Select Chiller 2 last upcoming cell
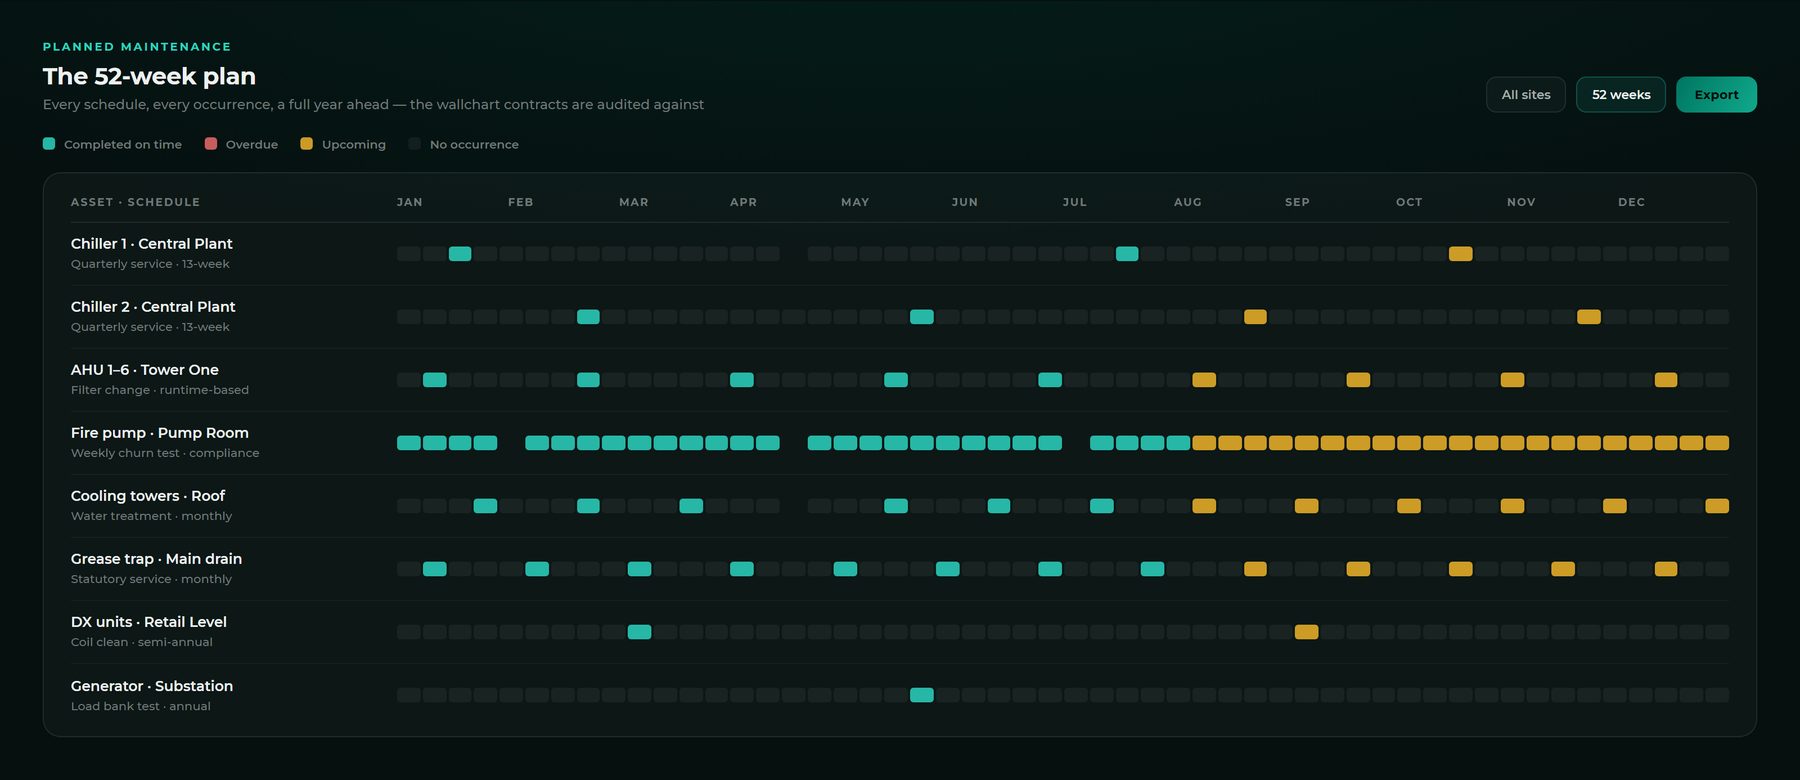Viewport: 1800px width, 780px height. [x=1588, y=317]
